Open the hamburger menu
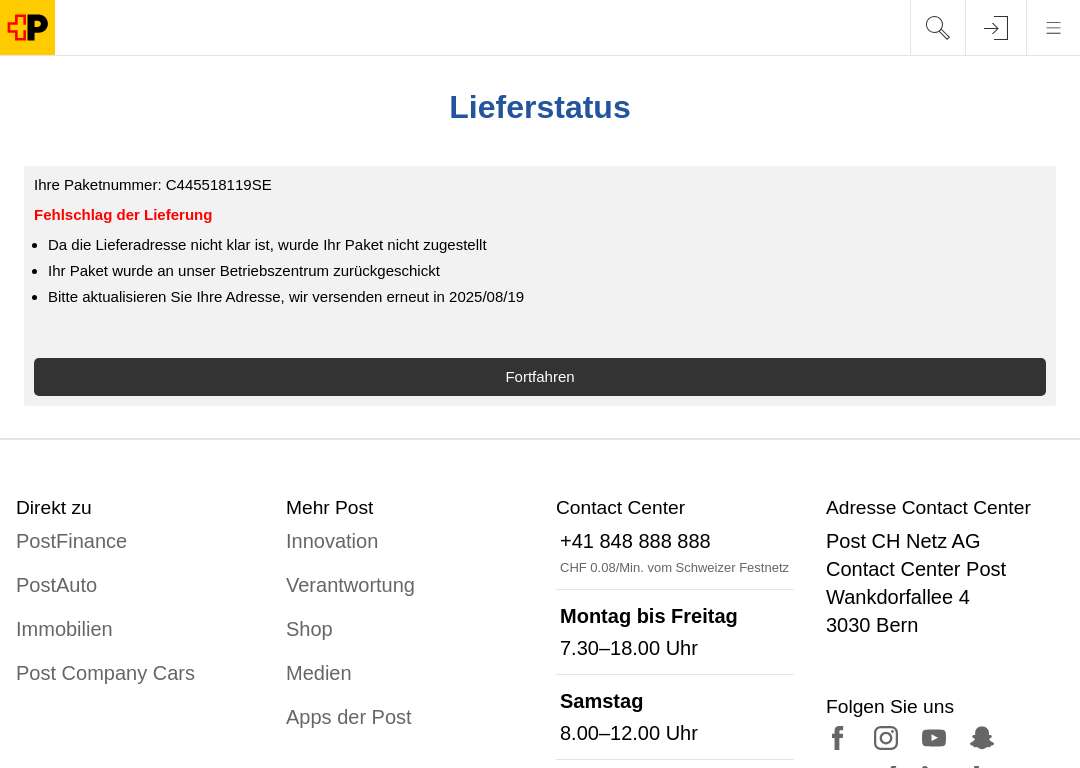The height and width of the screenshot is (768, 1080). coord(1053,28)
